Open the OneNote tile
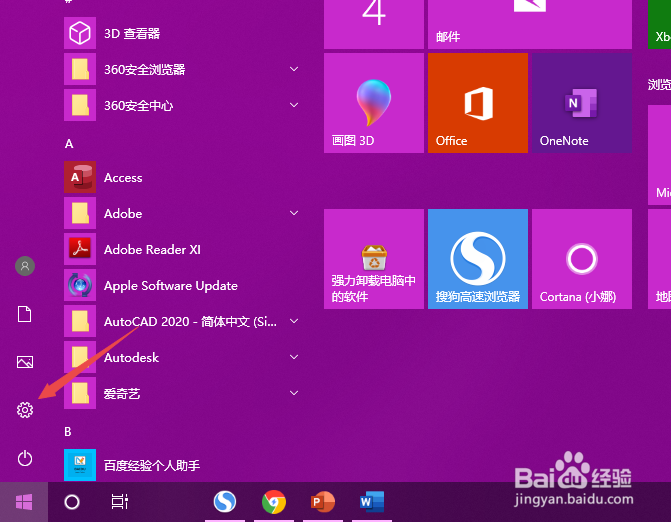This screenshot has height=522, width=671. click(x=582, y=103)
